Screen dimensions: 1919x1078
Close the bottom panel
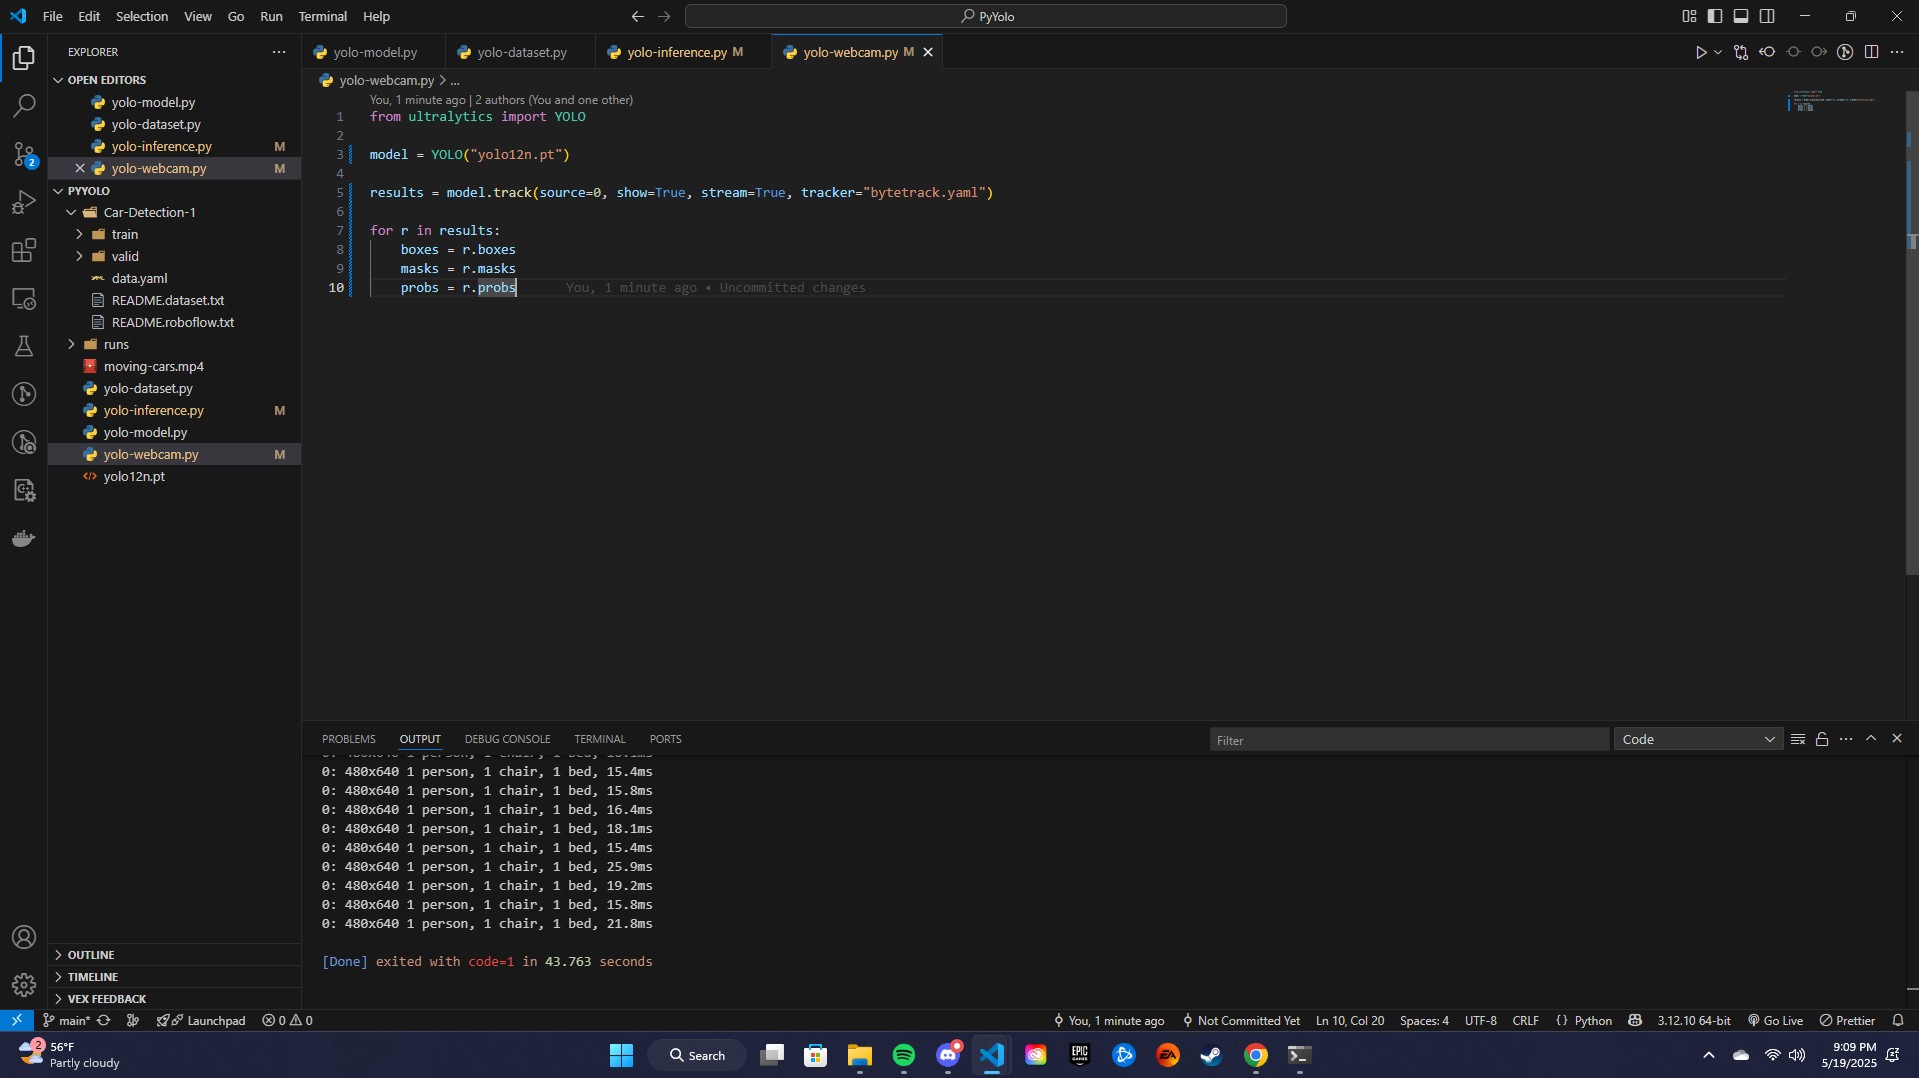(1896, 739)
